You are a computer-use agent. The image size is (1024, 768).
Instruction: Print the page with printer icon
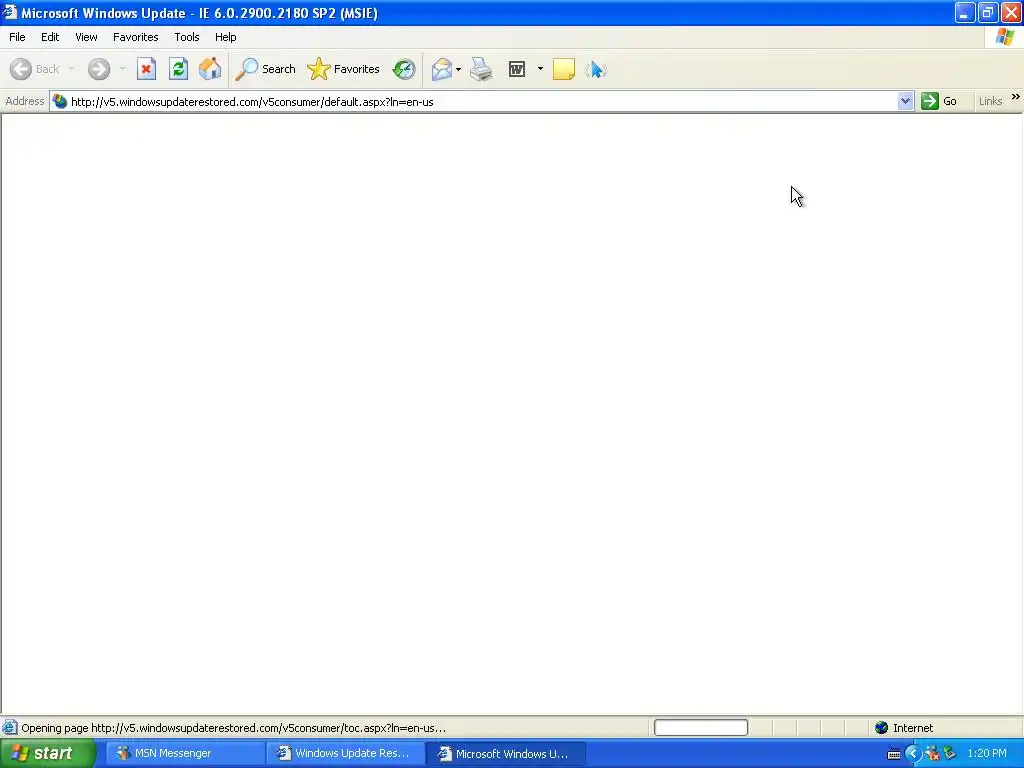click(481, 69)
